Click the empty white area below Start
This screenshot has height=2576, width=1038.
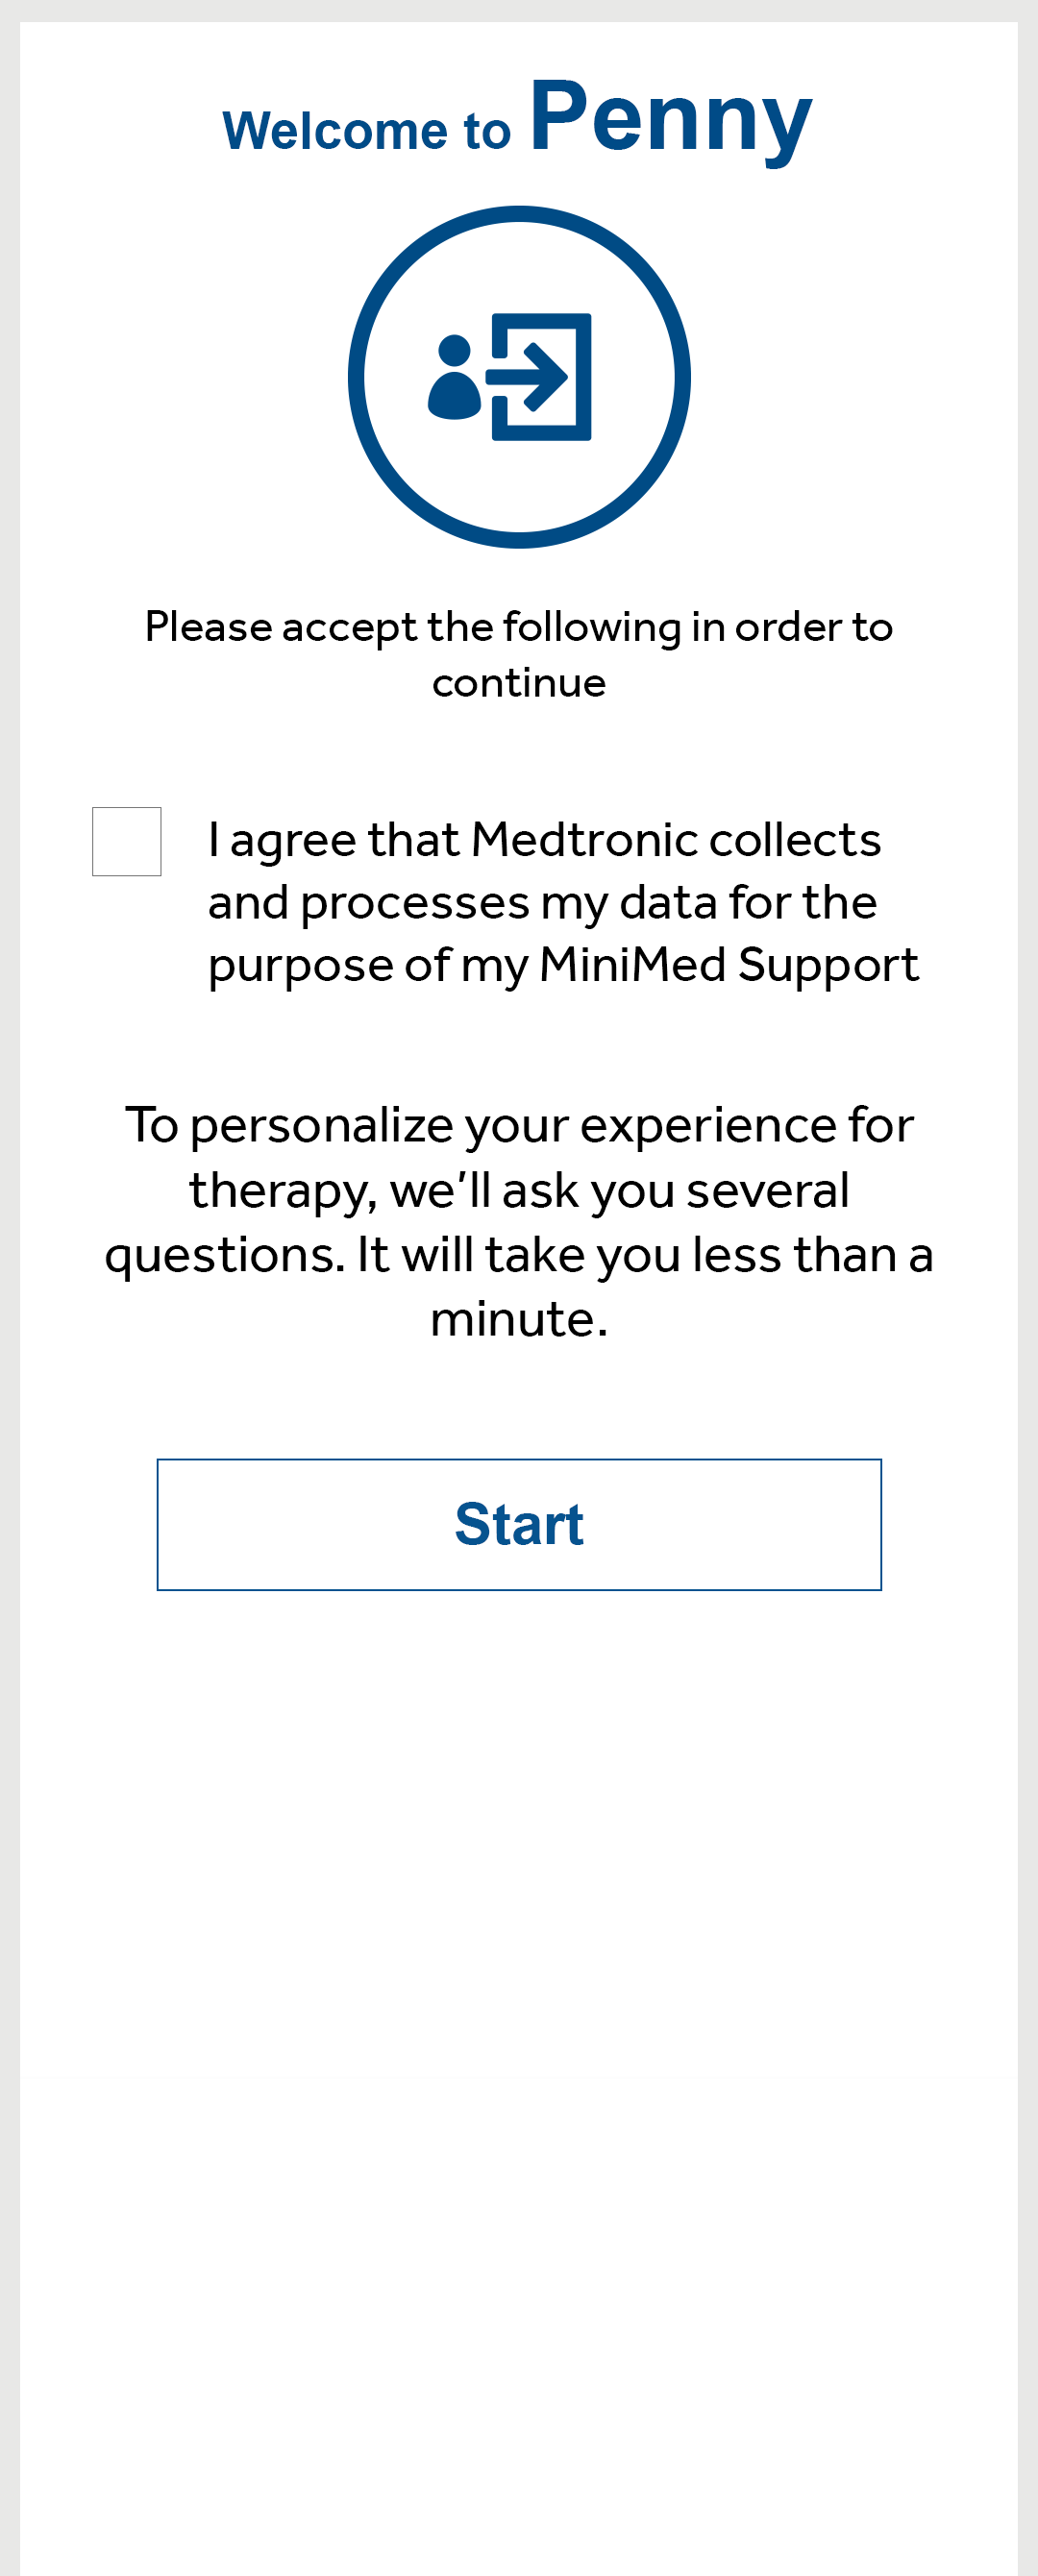pyautogui.click(x=518, y=2000)
